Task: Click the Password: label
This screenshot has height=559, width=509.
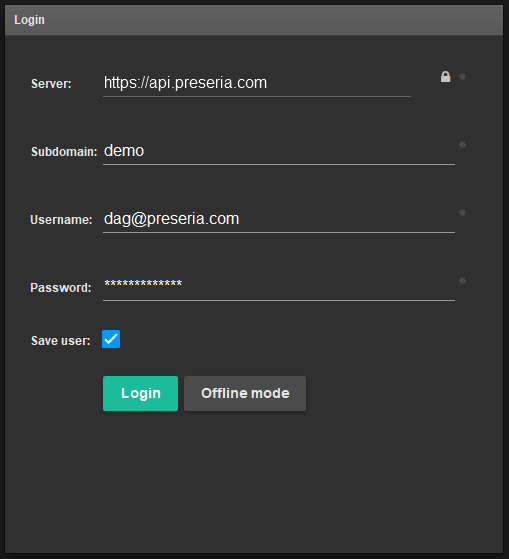Action: [x=61, y=288]
